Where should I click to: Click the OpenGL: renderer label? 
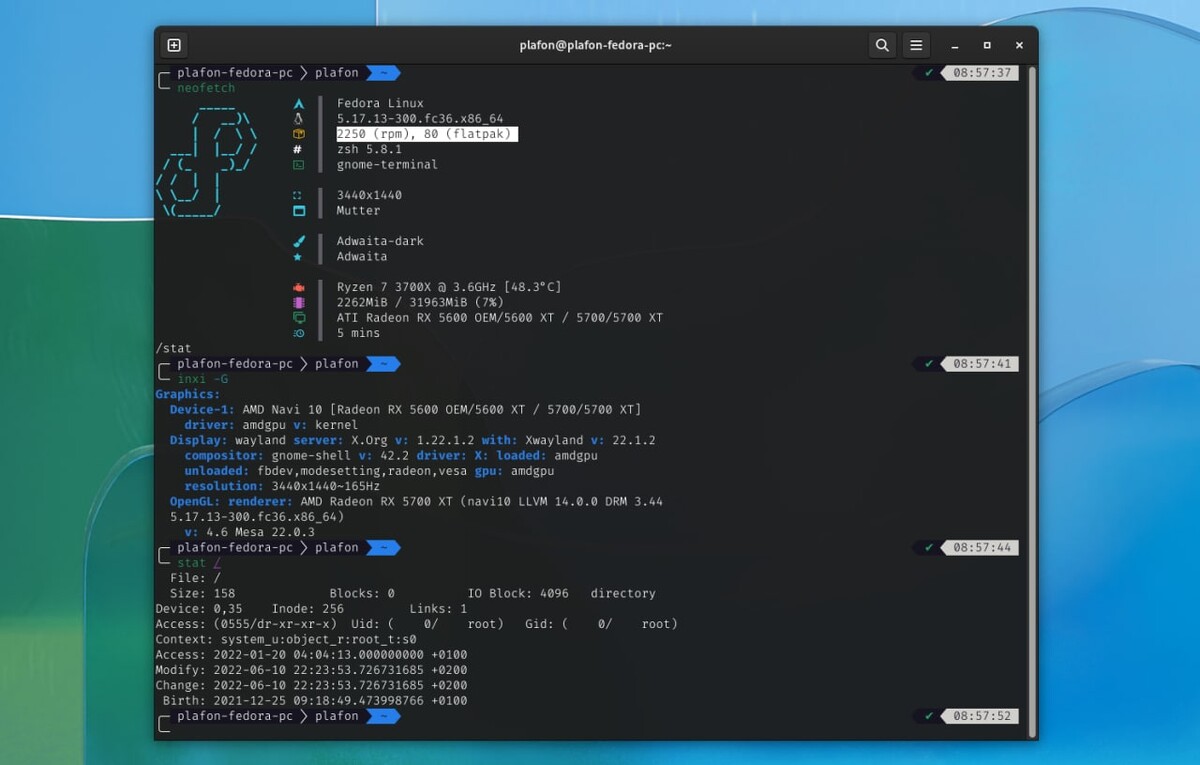pos(232,502)
